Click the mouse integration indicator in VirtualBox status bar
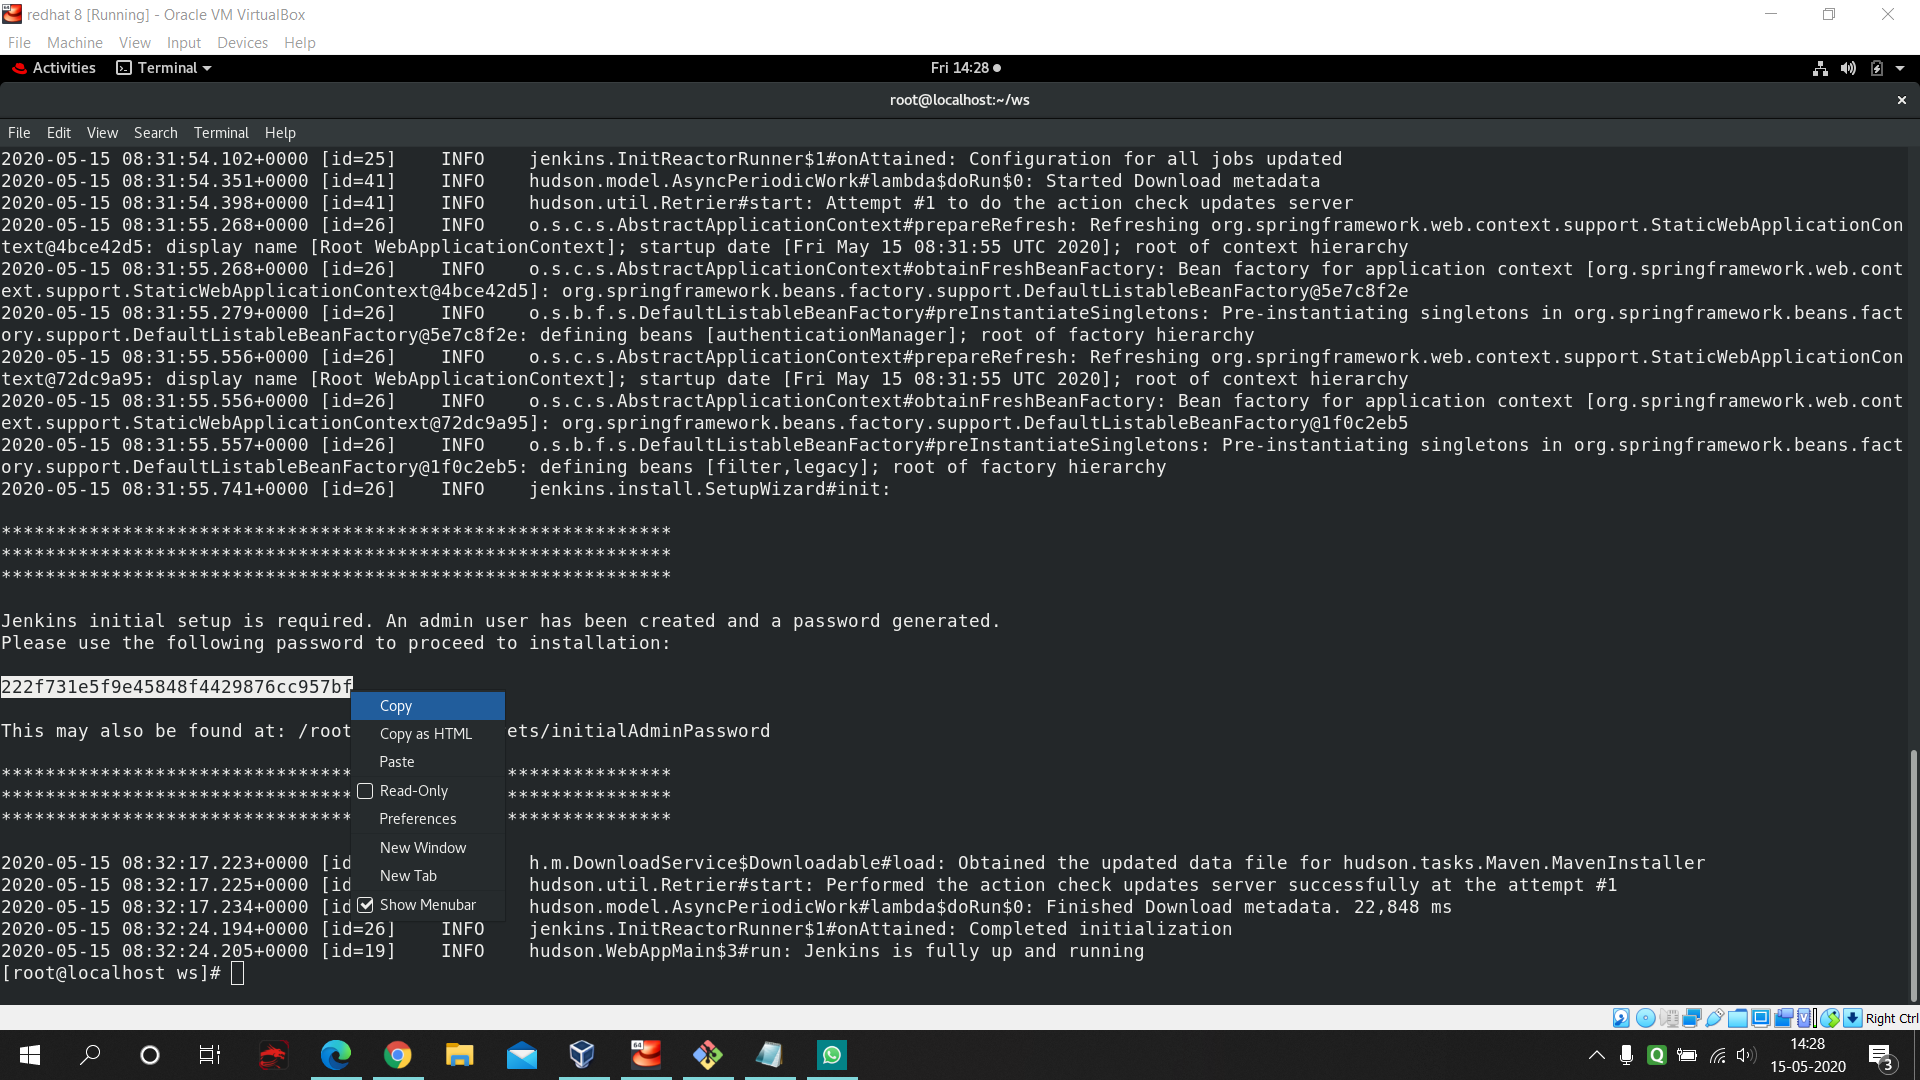 tap(1830, 1018)
